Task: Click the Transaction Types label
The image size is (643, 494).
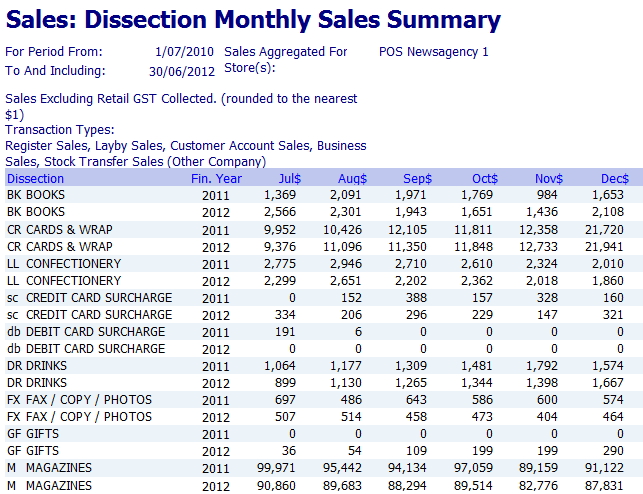Action: pyautogui.click(x=60, y=130)
